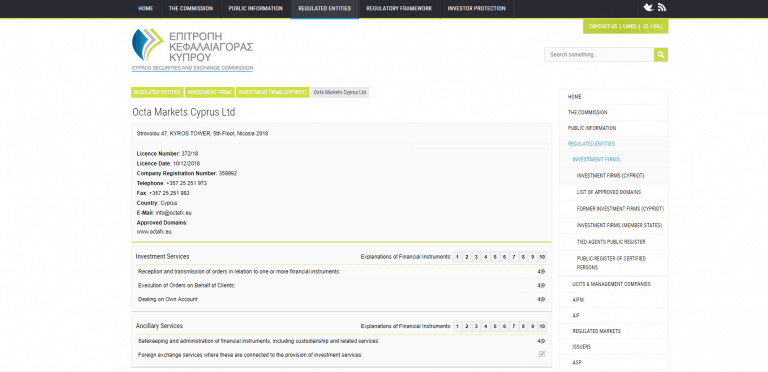Click CONTACT US link

602,26
